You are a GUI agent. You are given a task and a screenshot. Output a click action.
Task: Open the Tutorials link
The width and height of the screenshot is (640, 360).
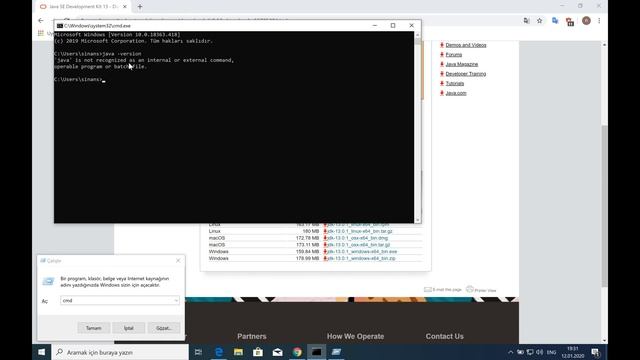(x=455, y=83)
